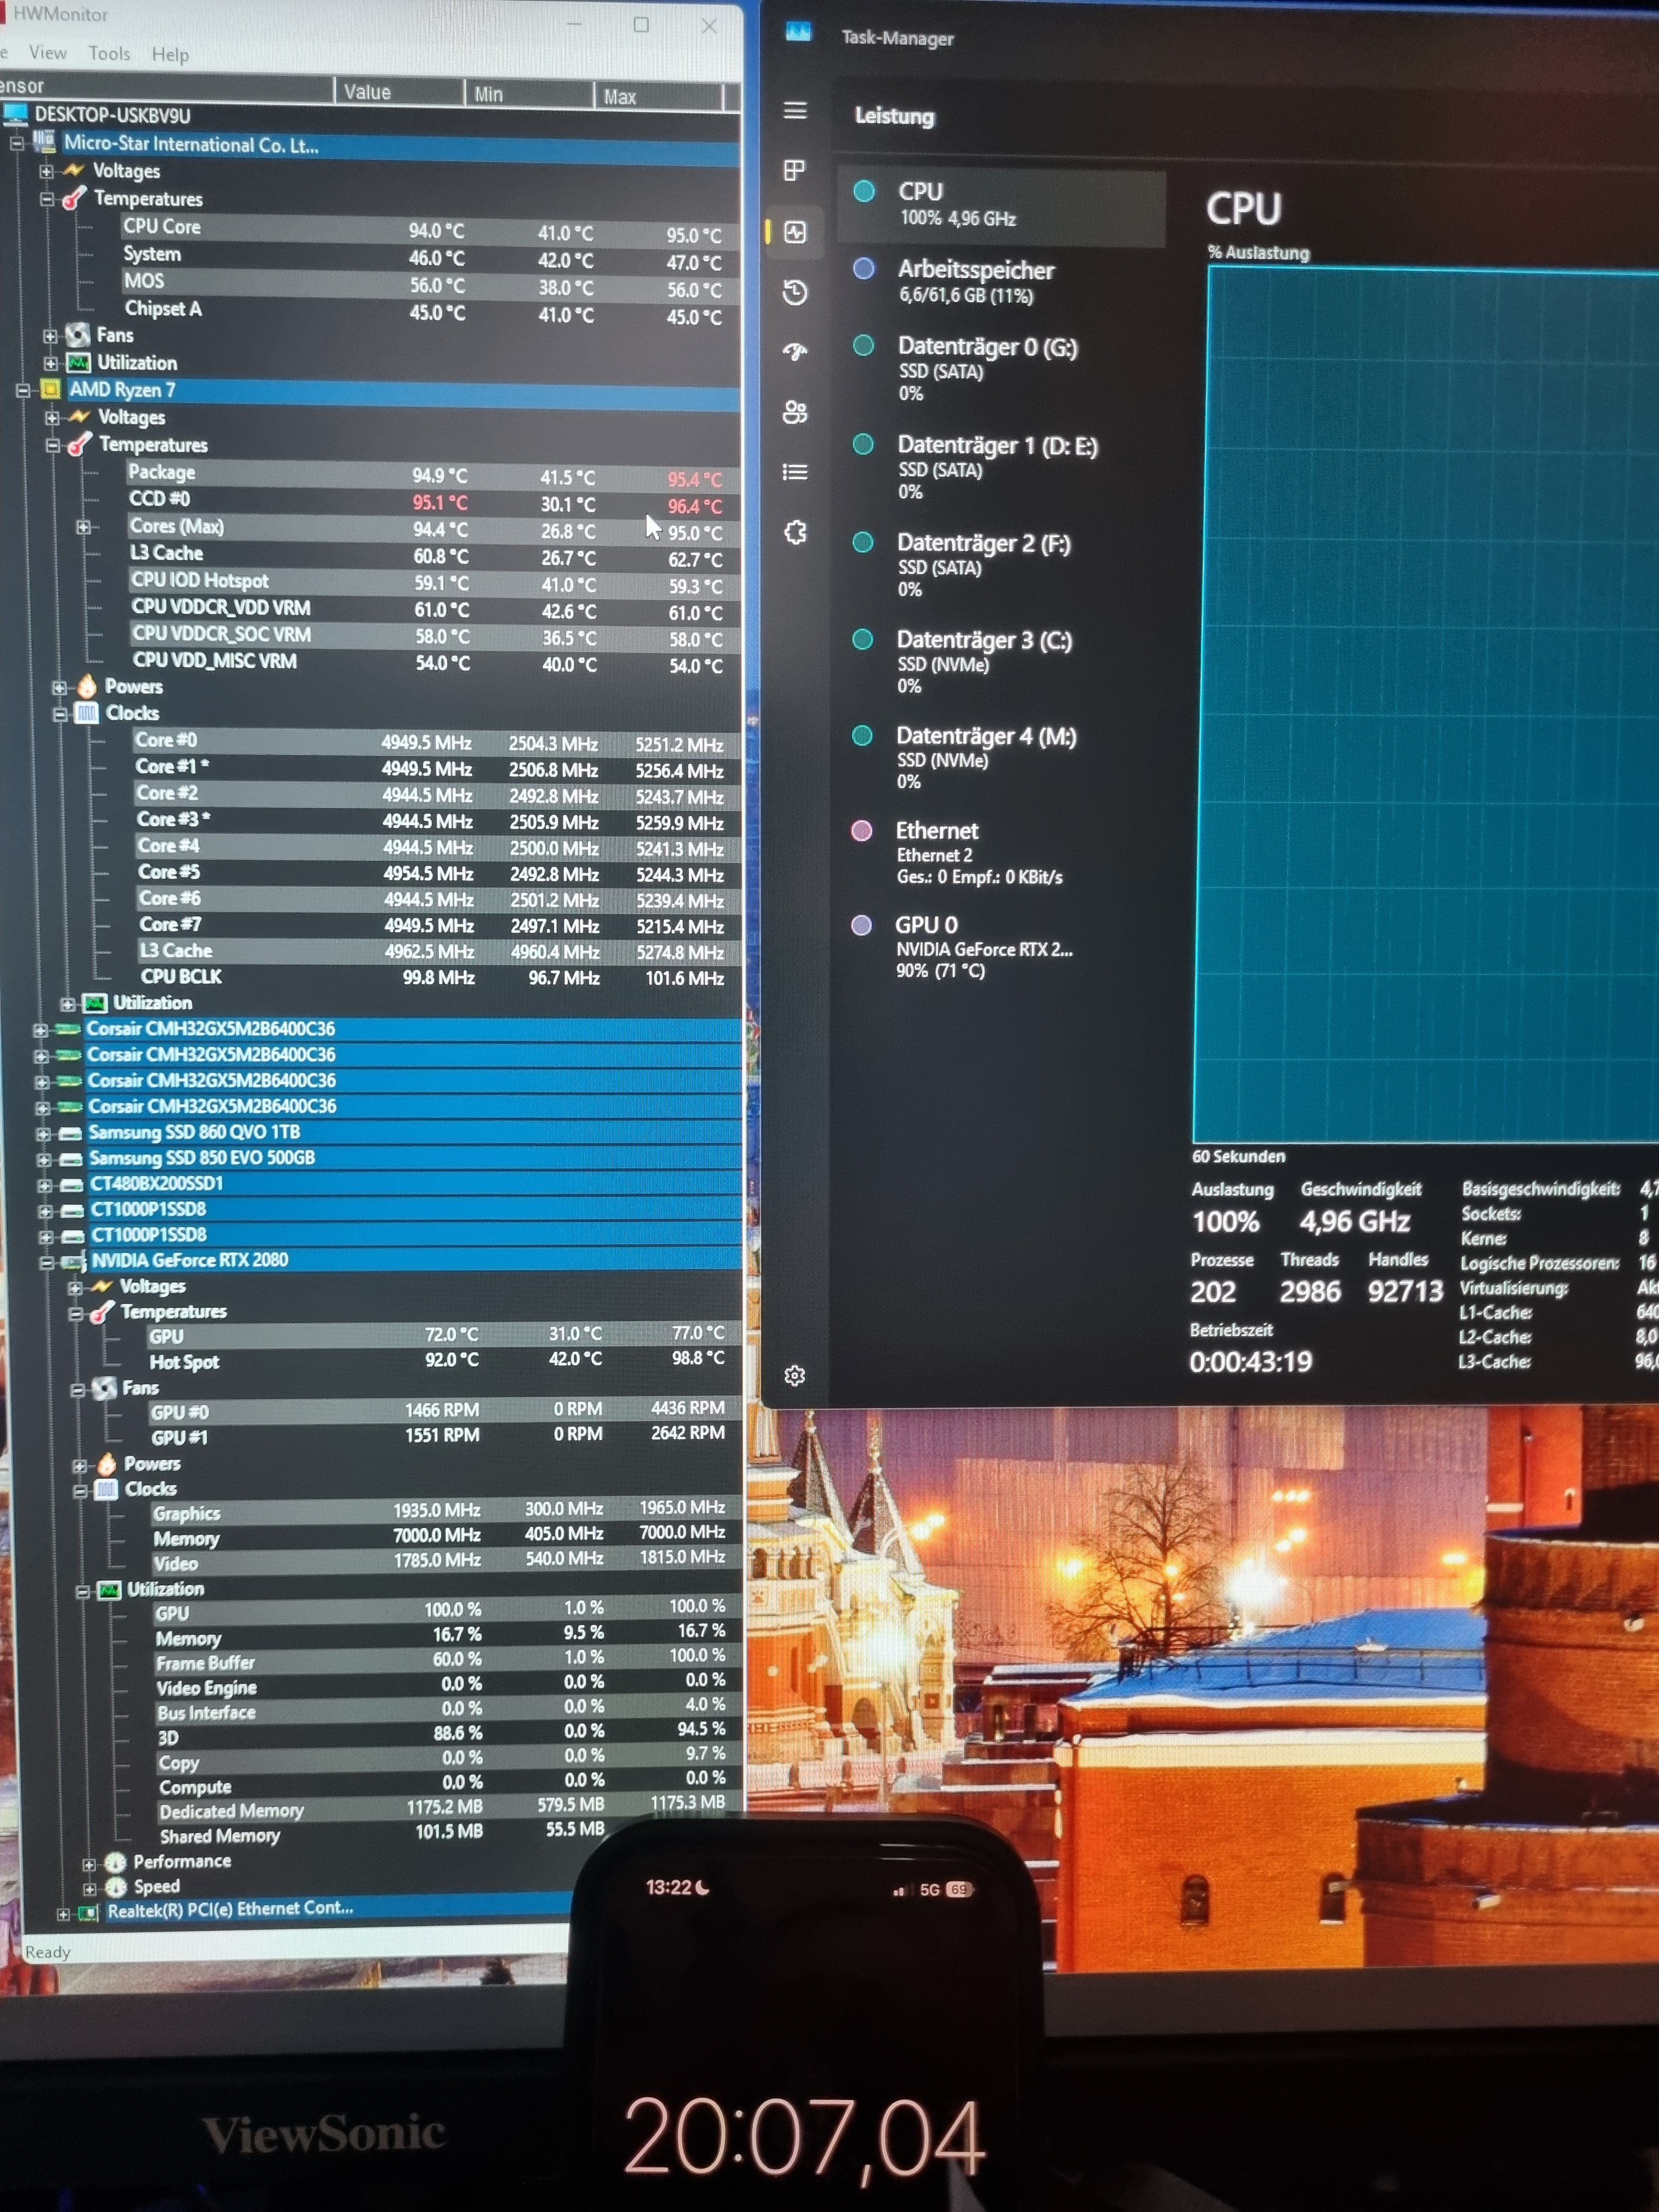Image resolution: width=1659 pixels, height=2212 pixels.
Task: Open Task Manager hamburger navigation menu
Action: click(795, 111)
